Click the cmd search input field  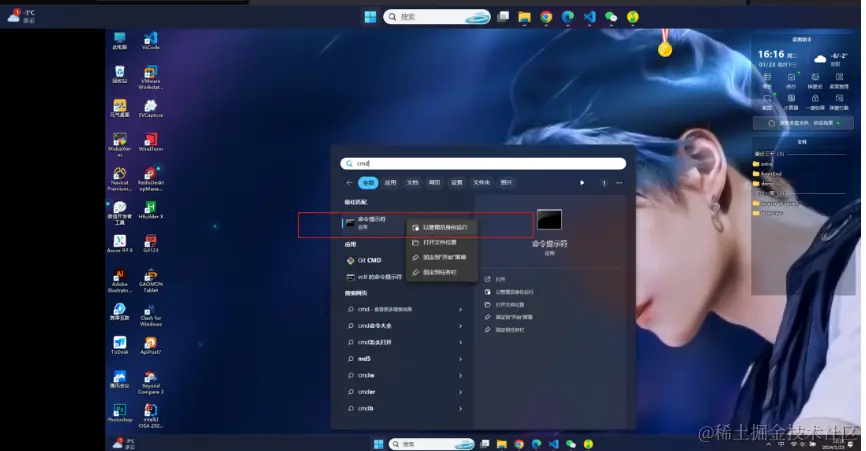(x=483, y=163)
